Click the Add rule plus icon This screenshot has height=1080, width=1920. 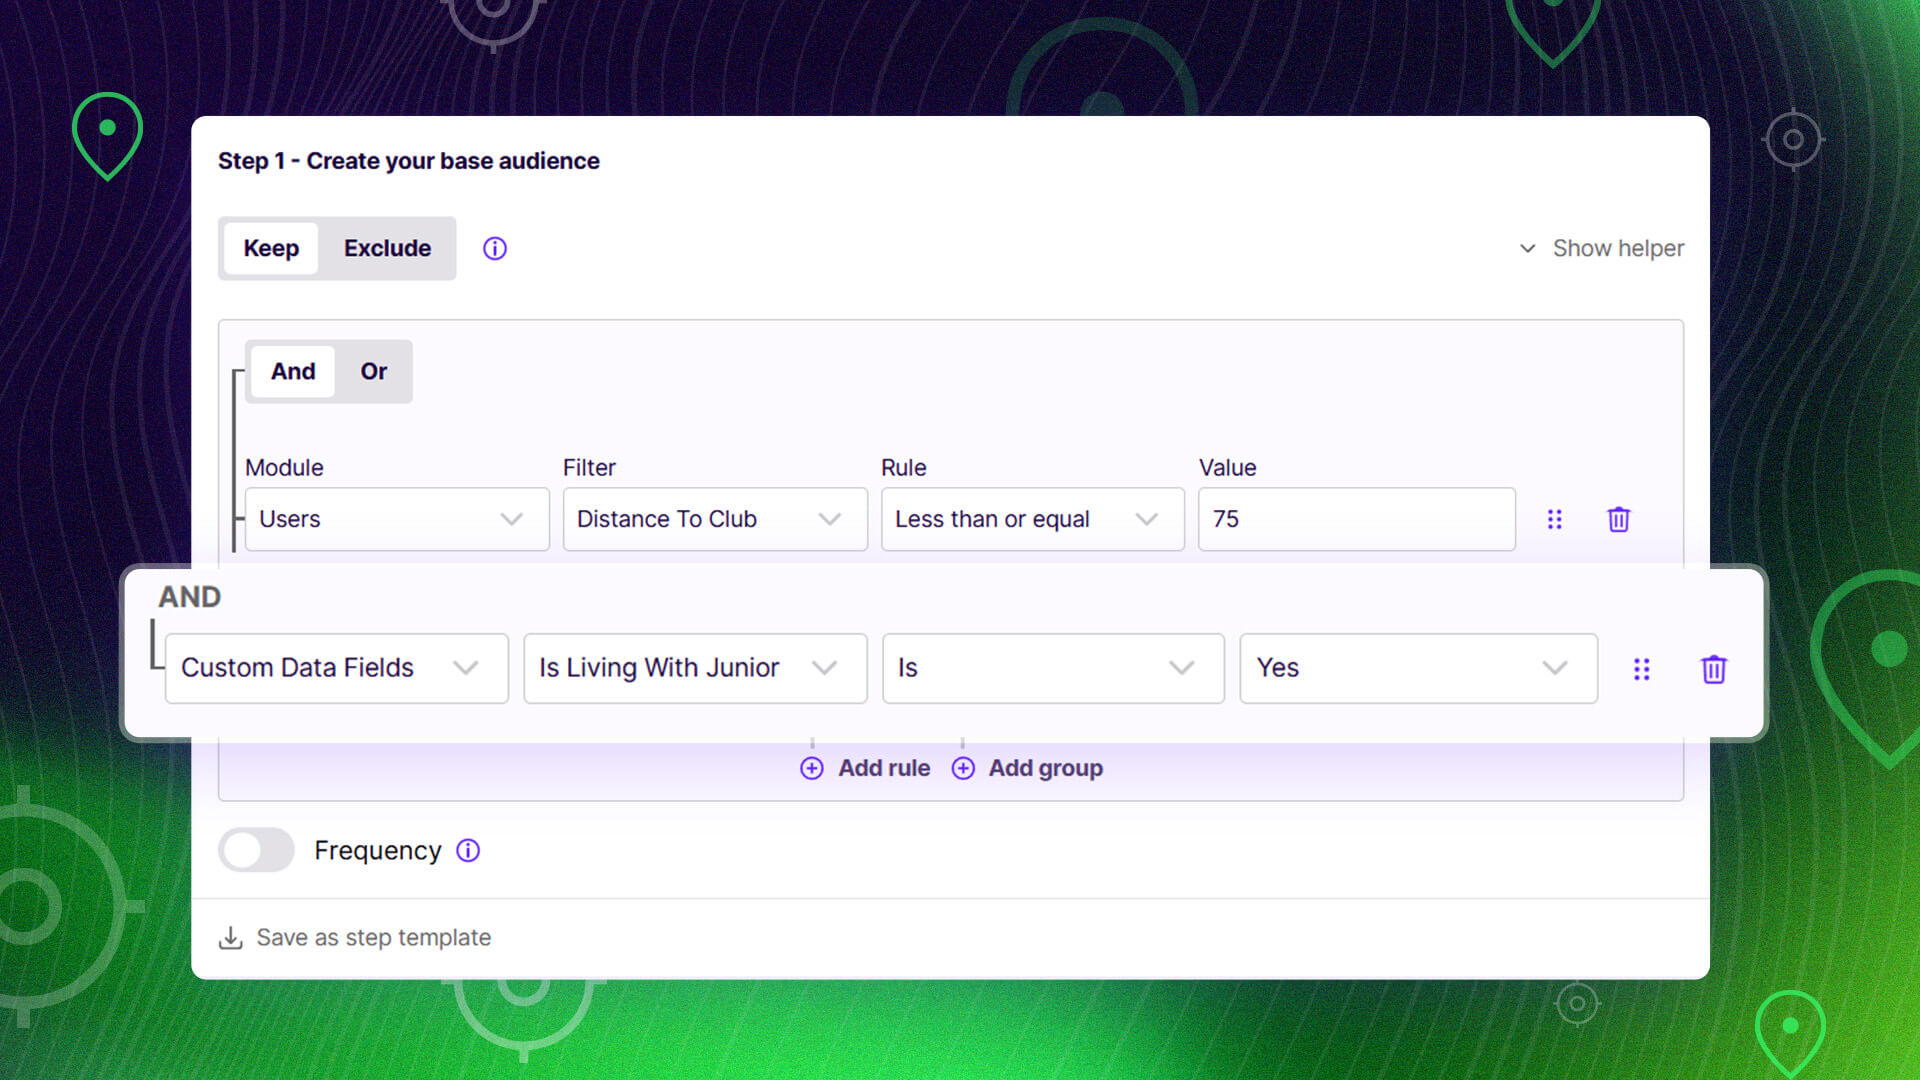(x=812, y=769)
